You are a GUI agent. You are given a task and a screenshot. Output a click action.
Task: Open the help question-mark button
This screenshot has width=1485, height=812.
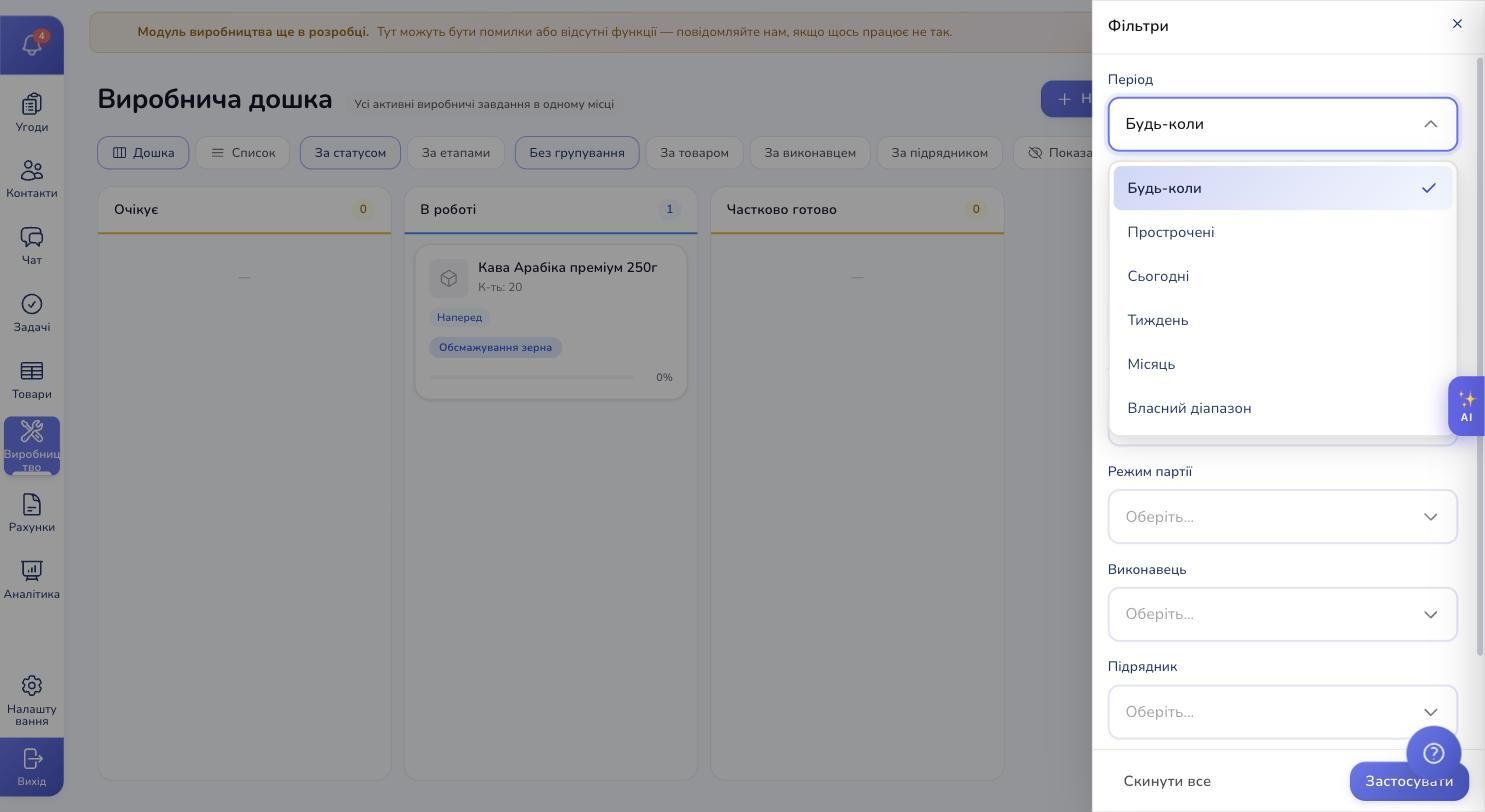1434,753
